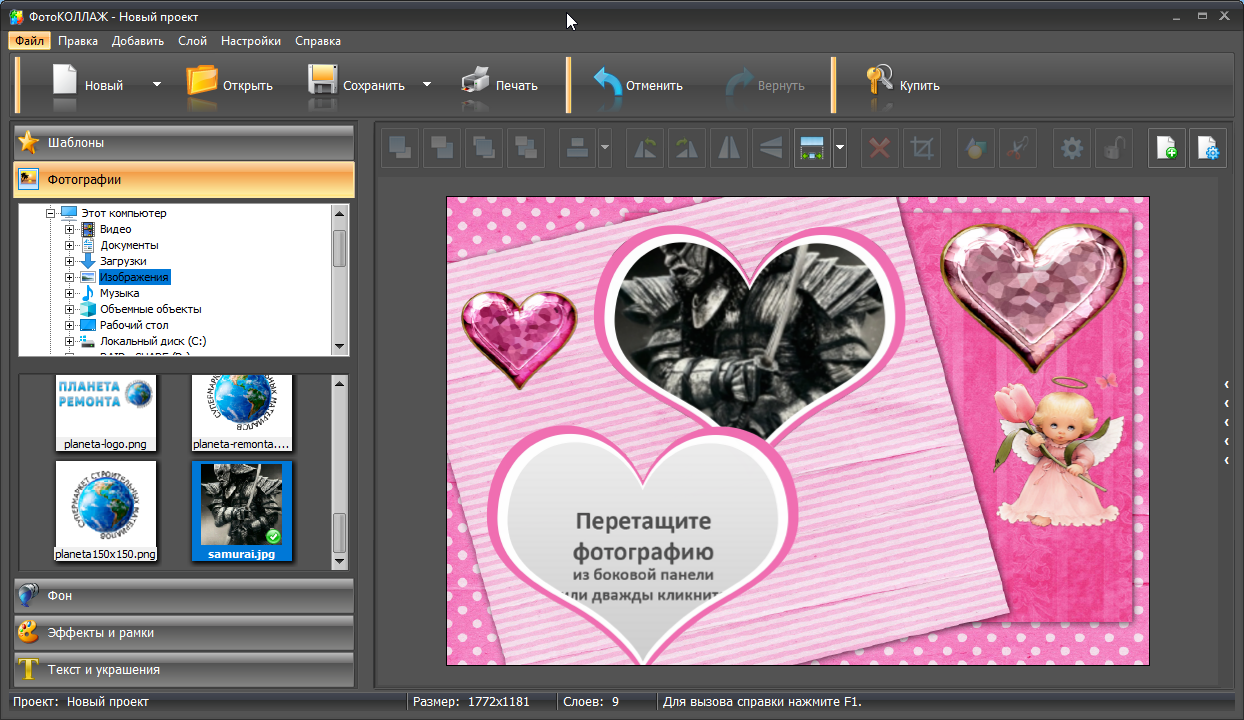Click the red X delete icon
Image resolution: width=1244 pixels, height=720 pixels.
point(879,149)
